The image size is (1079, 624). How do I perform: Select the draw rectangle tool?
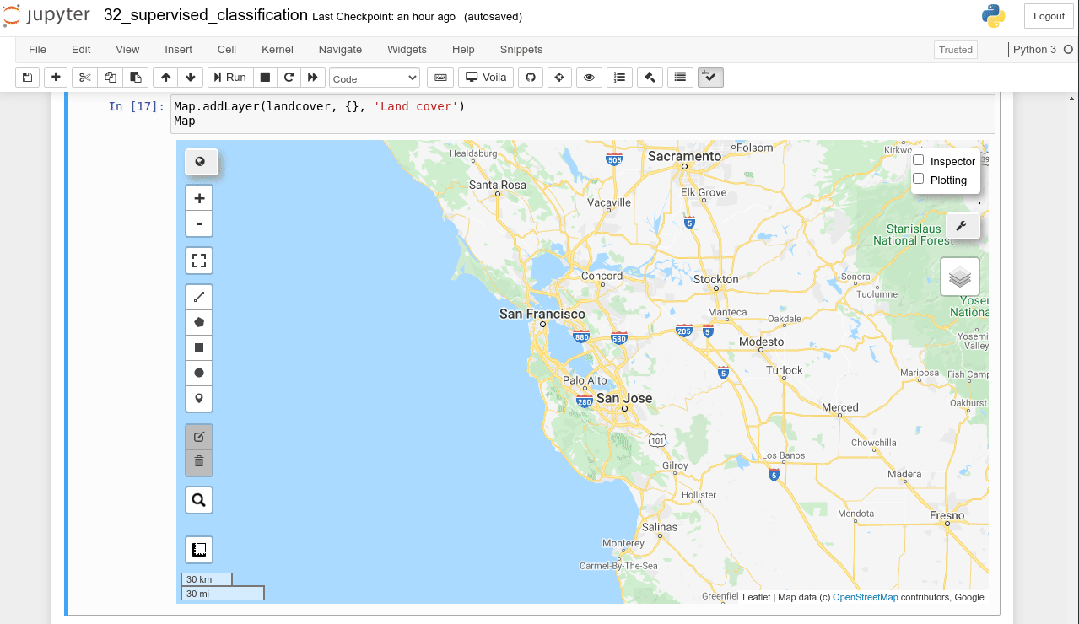[199, 348]
